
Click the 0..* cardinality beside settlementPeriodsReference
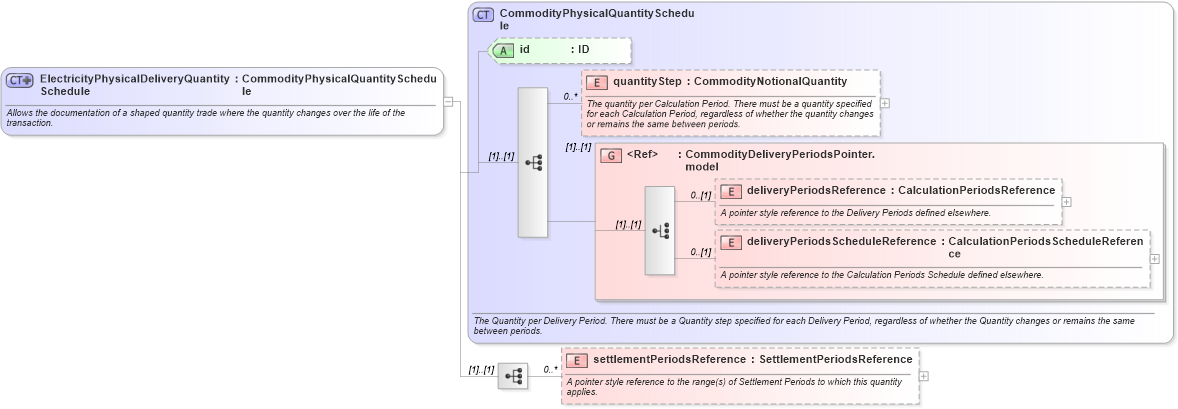[551, 370]
